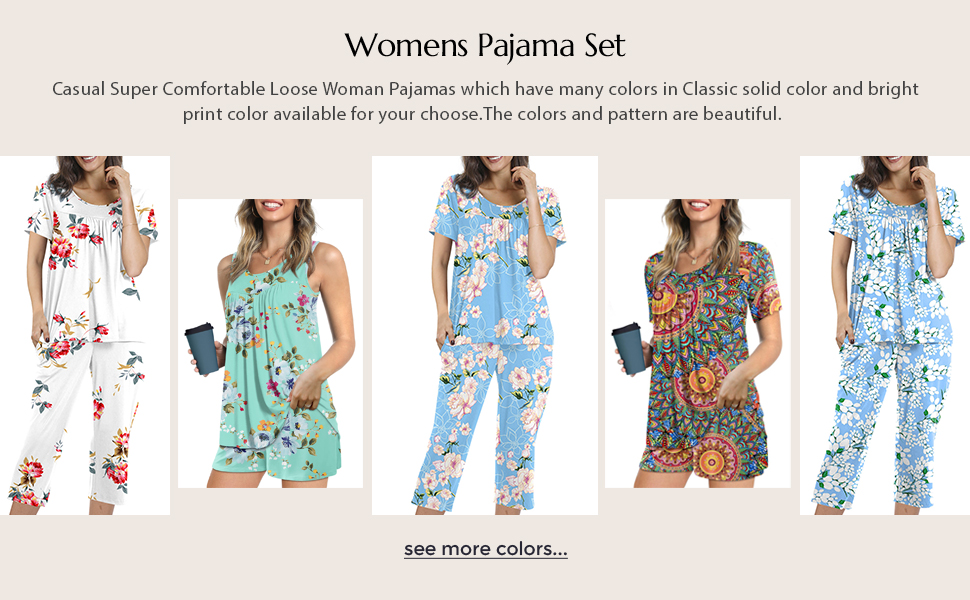Select the mint green tank pajama image
The image size is (970, 600).
270,343
